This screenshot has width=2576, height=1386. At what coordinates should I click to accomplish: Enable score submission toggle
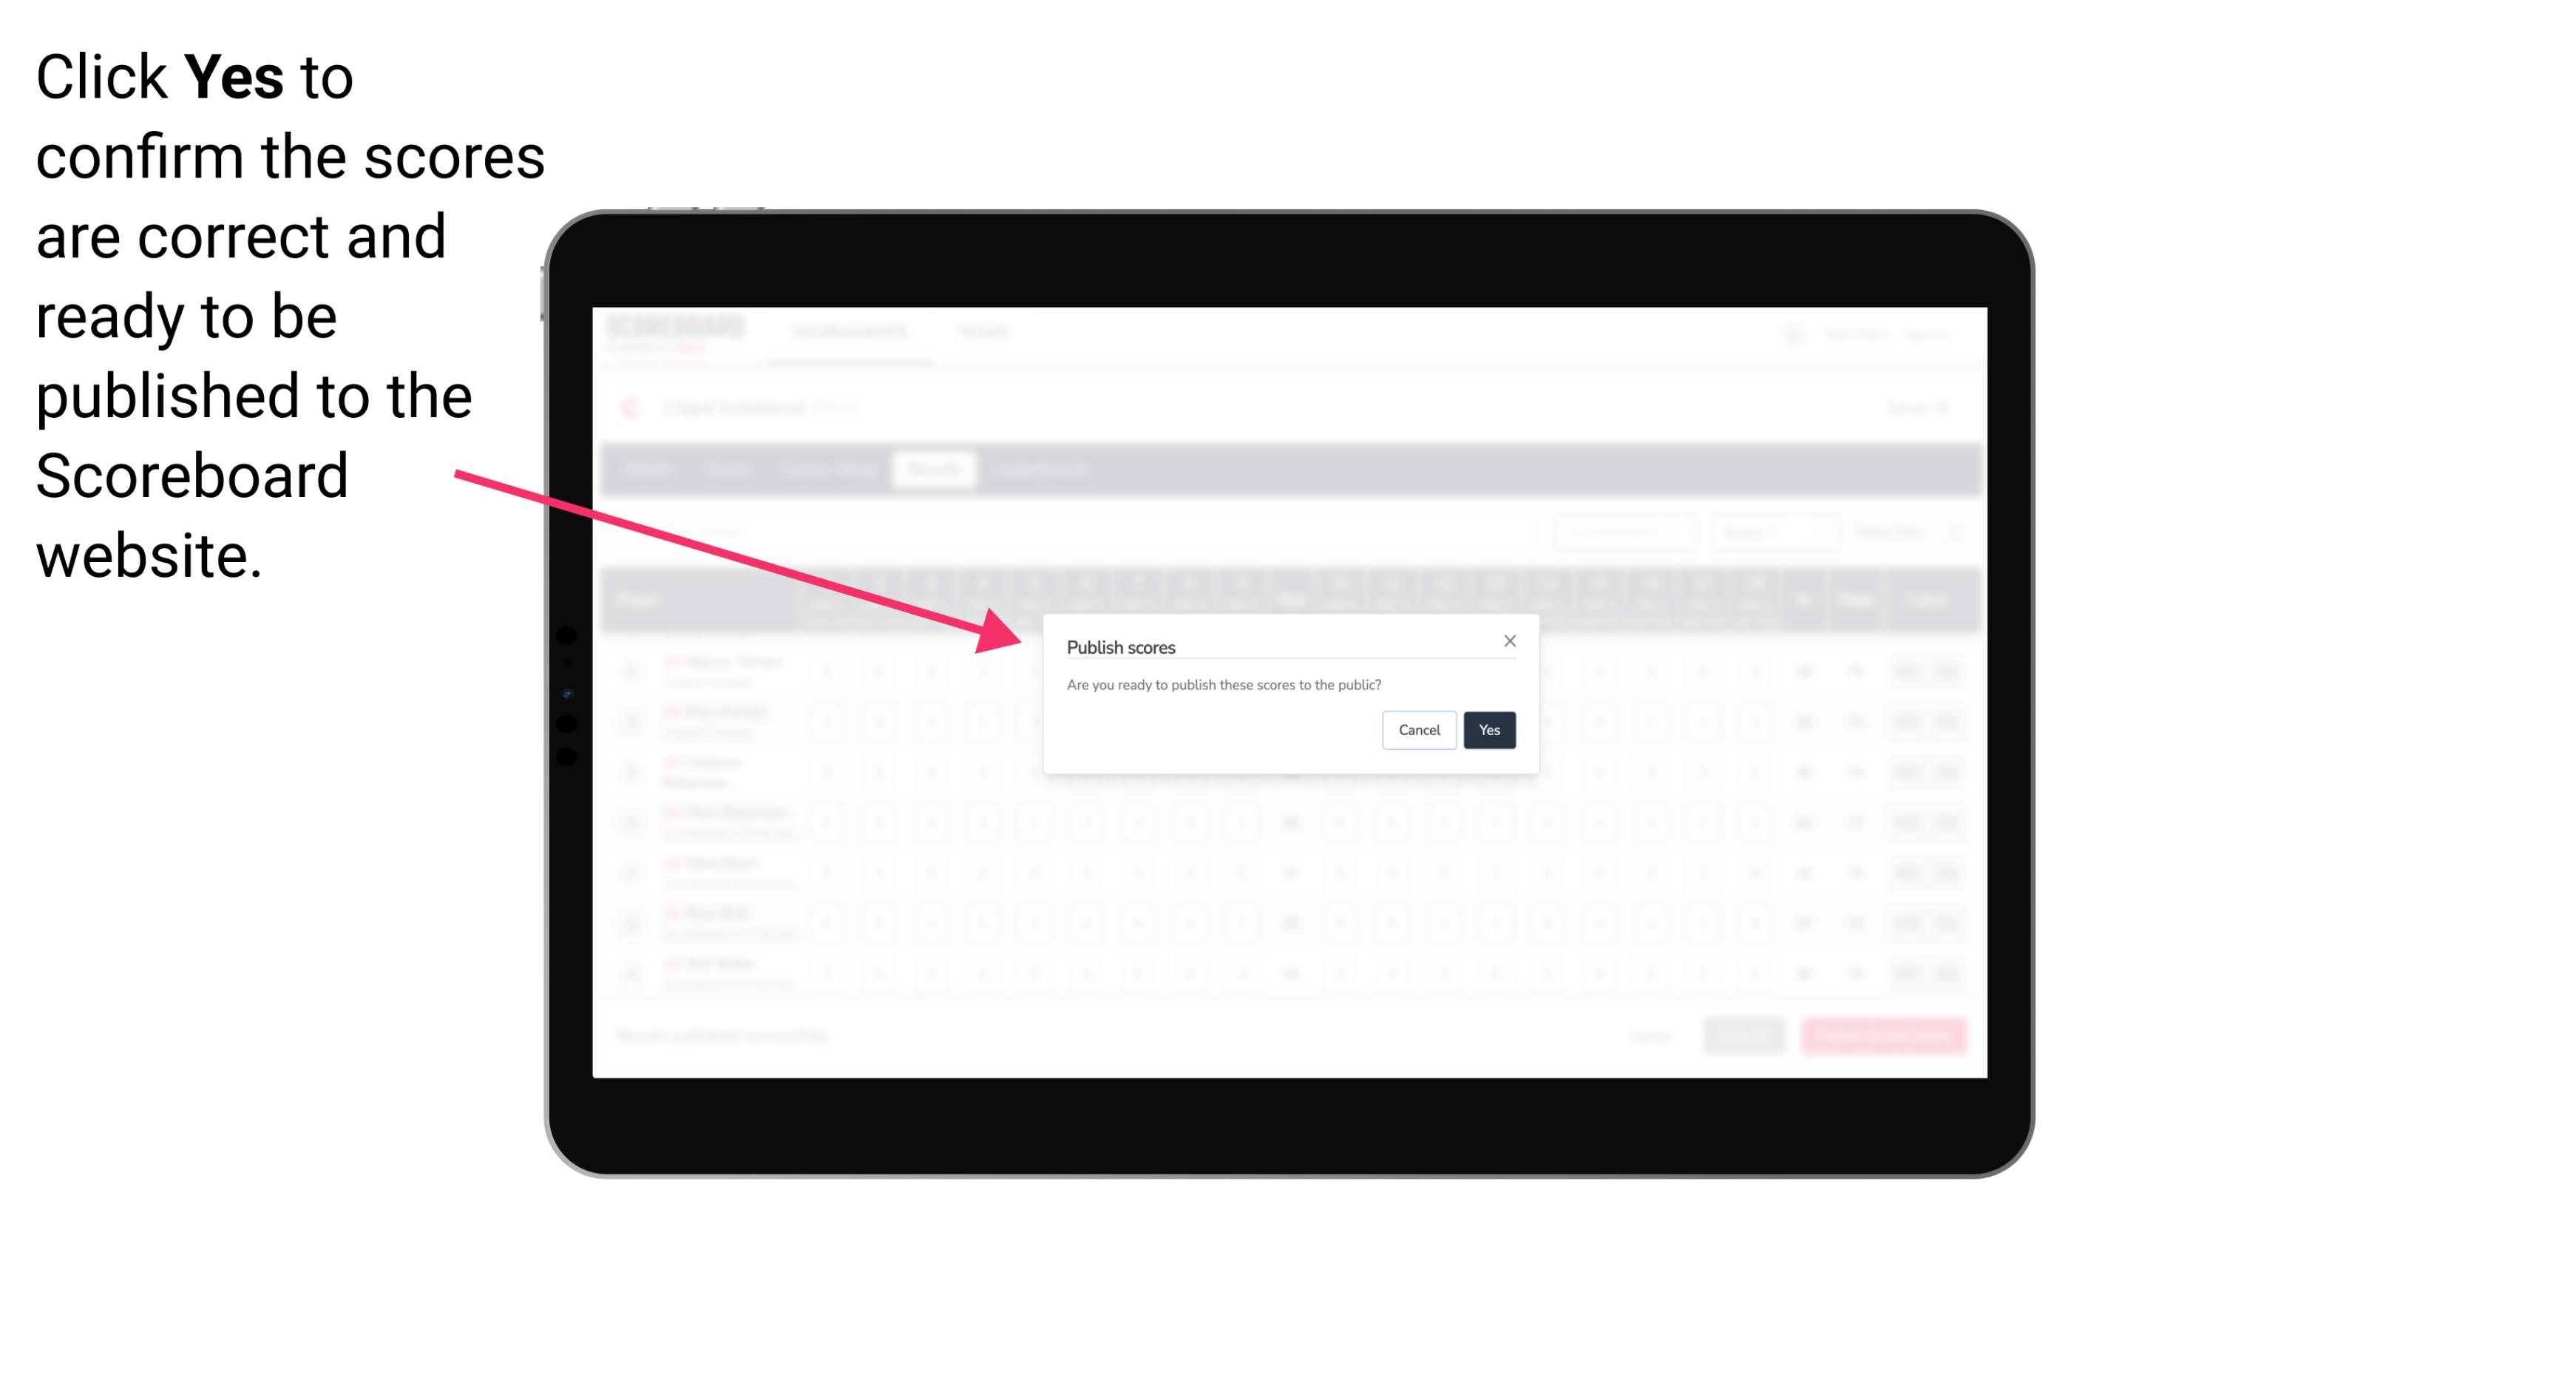tap(1486, 729)
